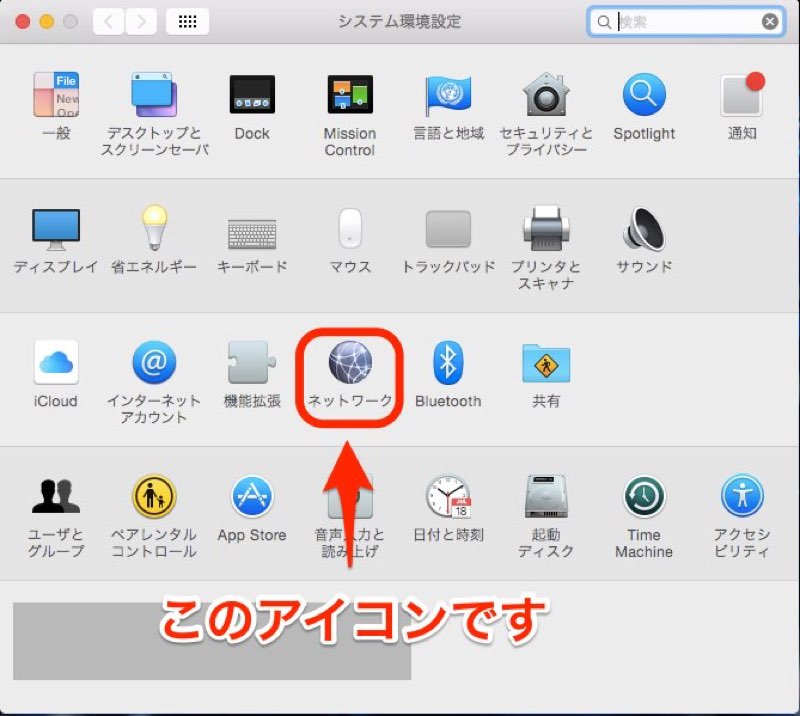
Task: Show all preferences with the grid button
Action: [x=187, y=21]
